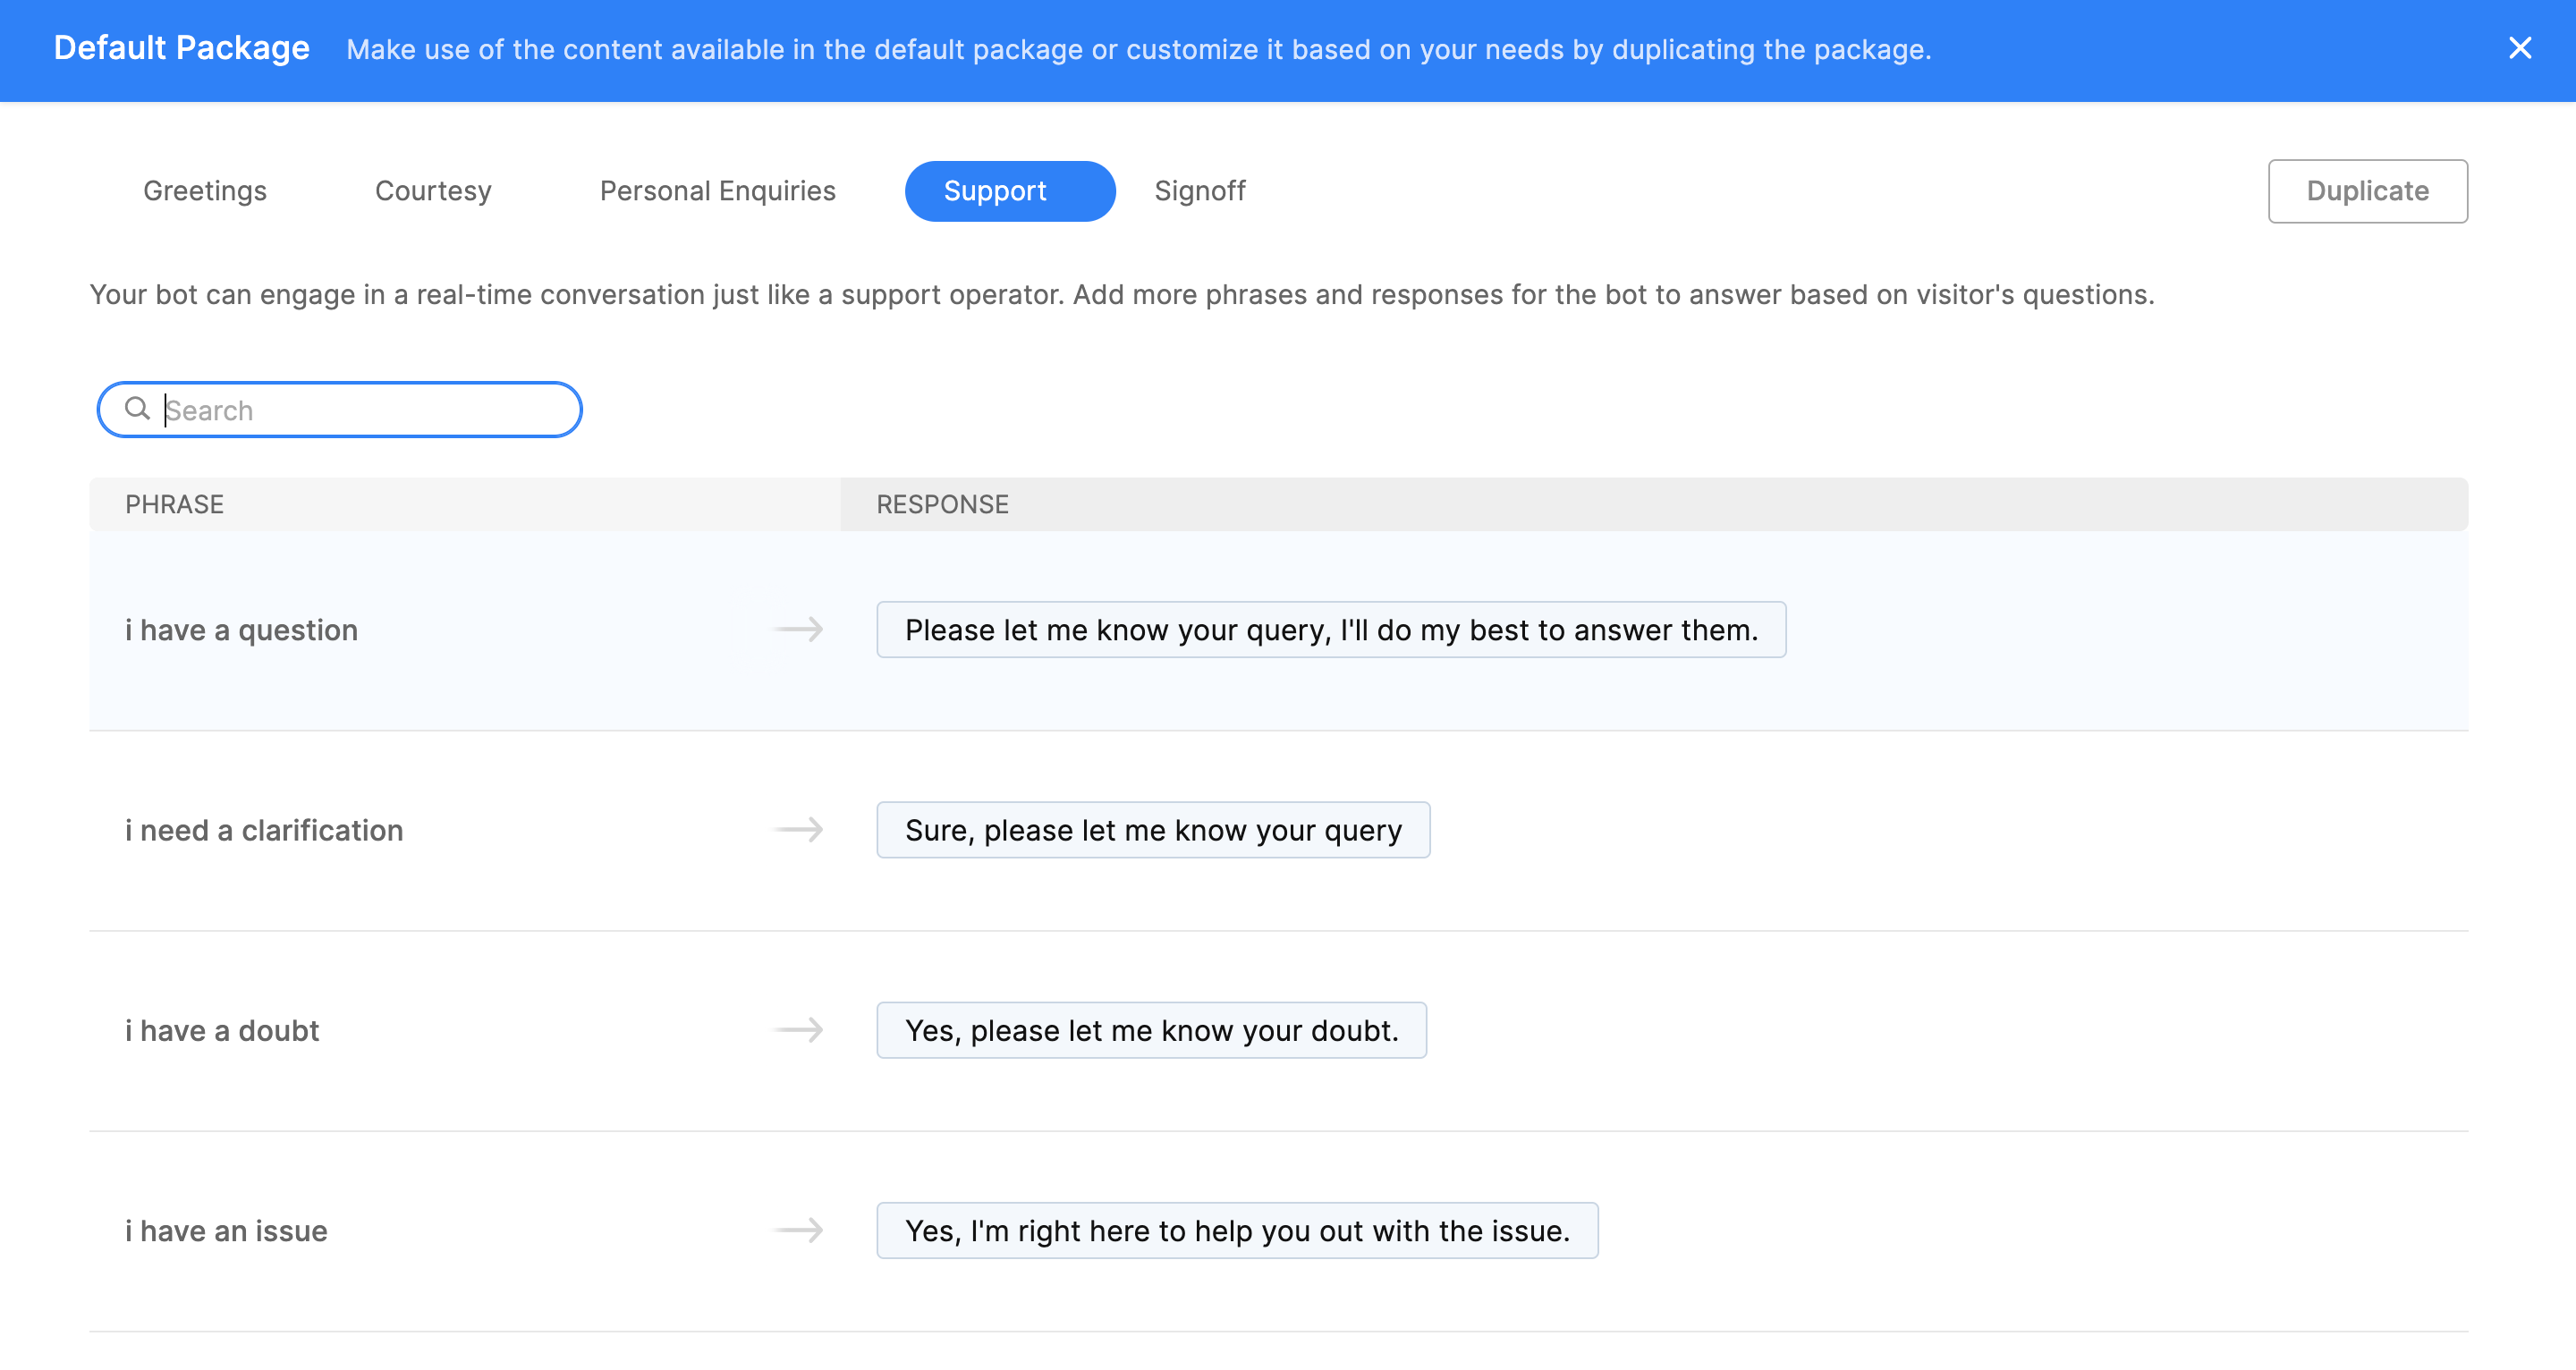Focus the Search input field
This screenshot has height=1370, width=2576.
(365, 410)
